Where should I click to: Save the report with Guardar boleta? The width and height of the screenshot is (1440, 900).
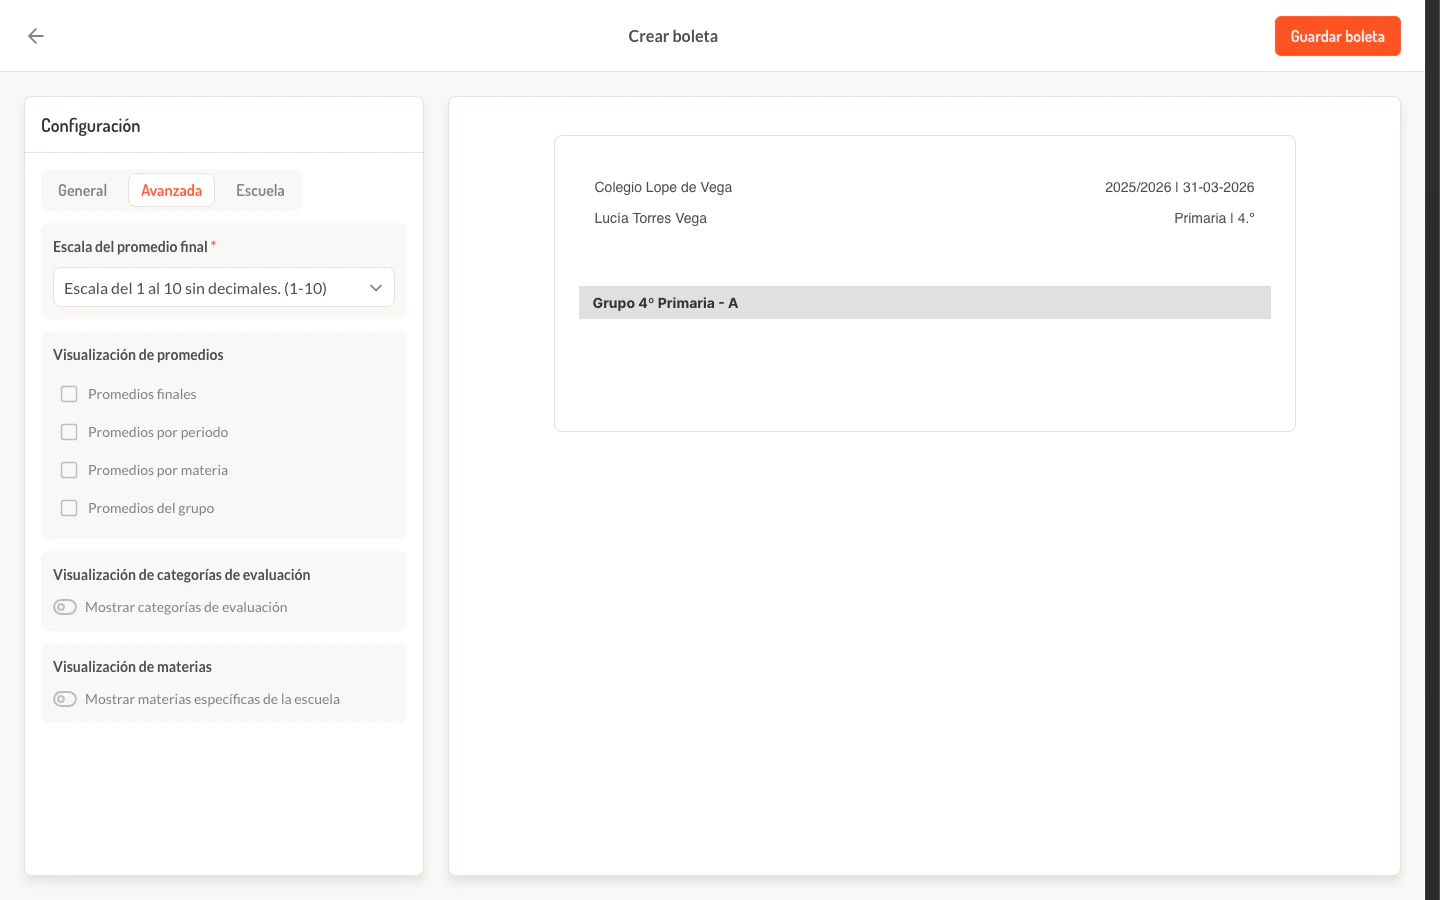click(x=1337, y=36)
